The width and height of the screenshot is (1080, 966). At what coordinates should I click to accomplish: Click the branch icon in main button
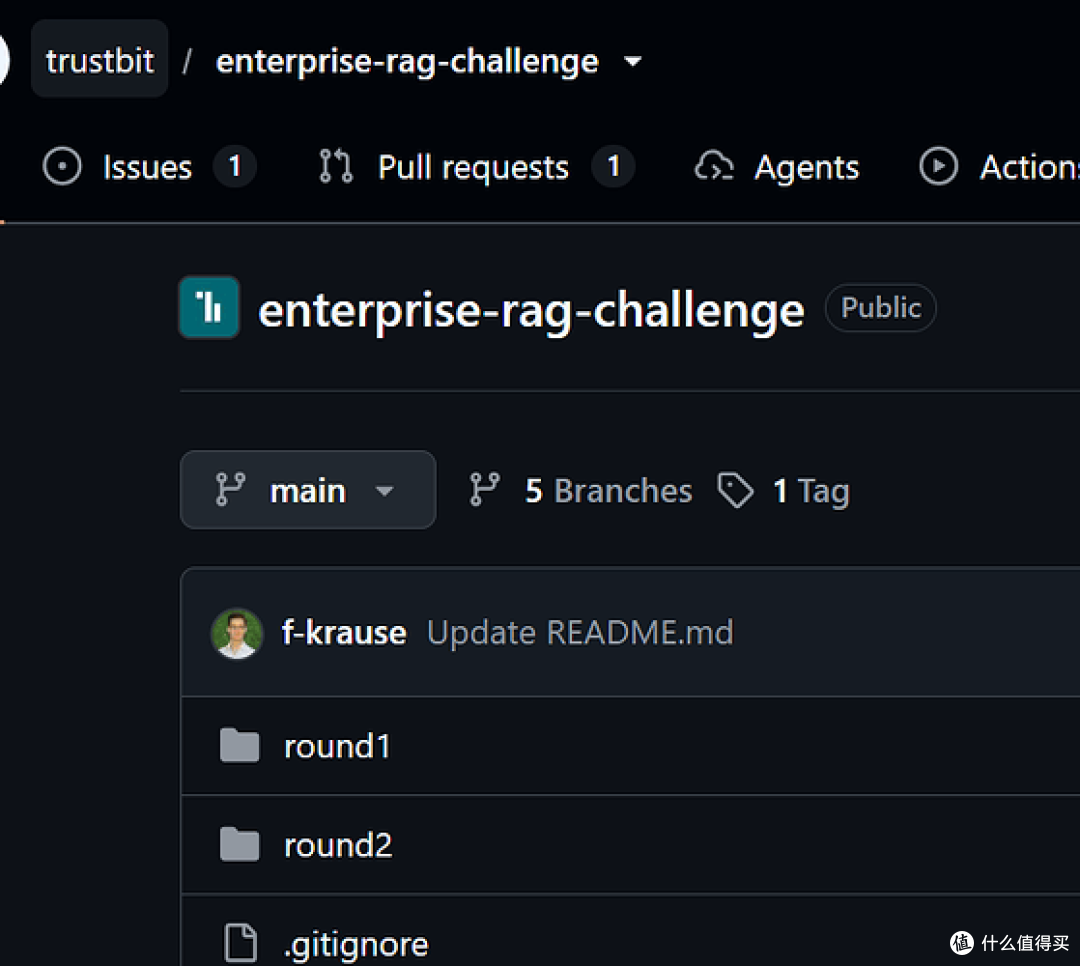230,490
